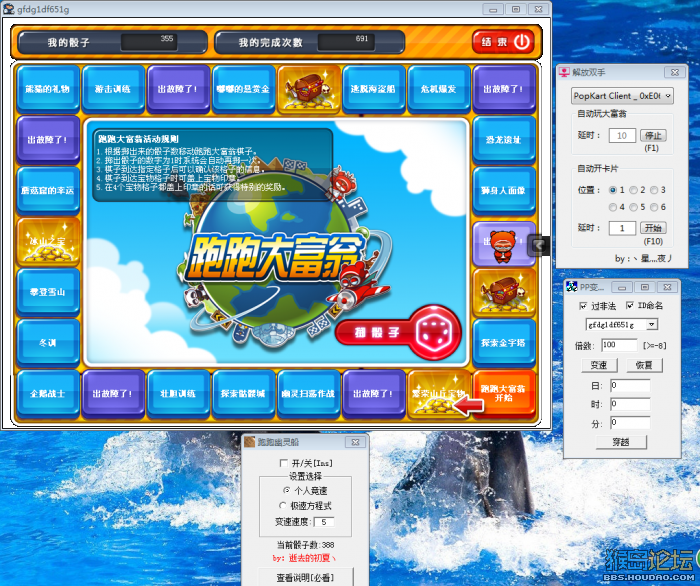Click the treasure chest tile above 探索金字塔
Viewport: 700px width, 586px height.
pos(504,292)
